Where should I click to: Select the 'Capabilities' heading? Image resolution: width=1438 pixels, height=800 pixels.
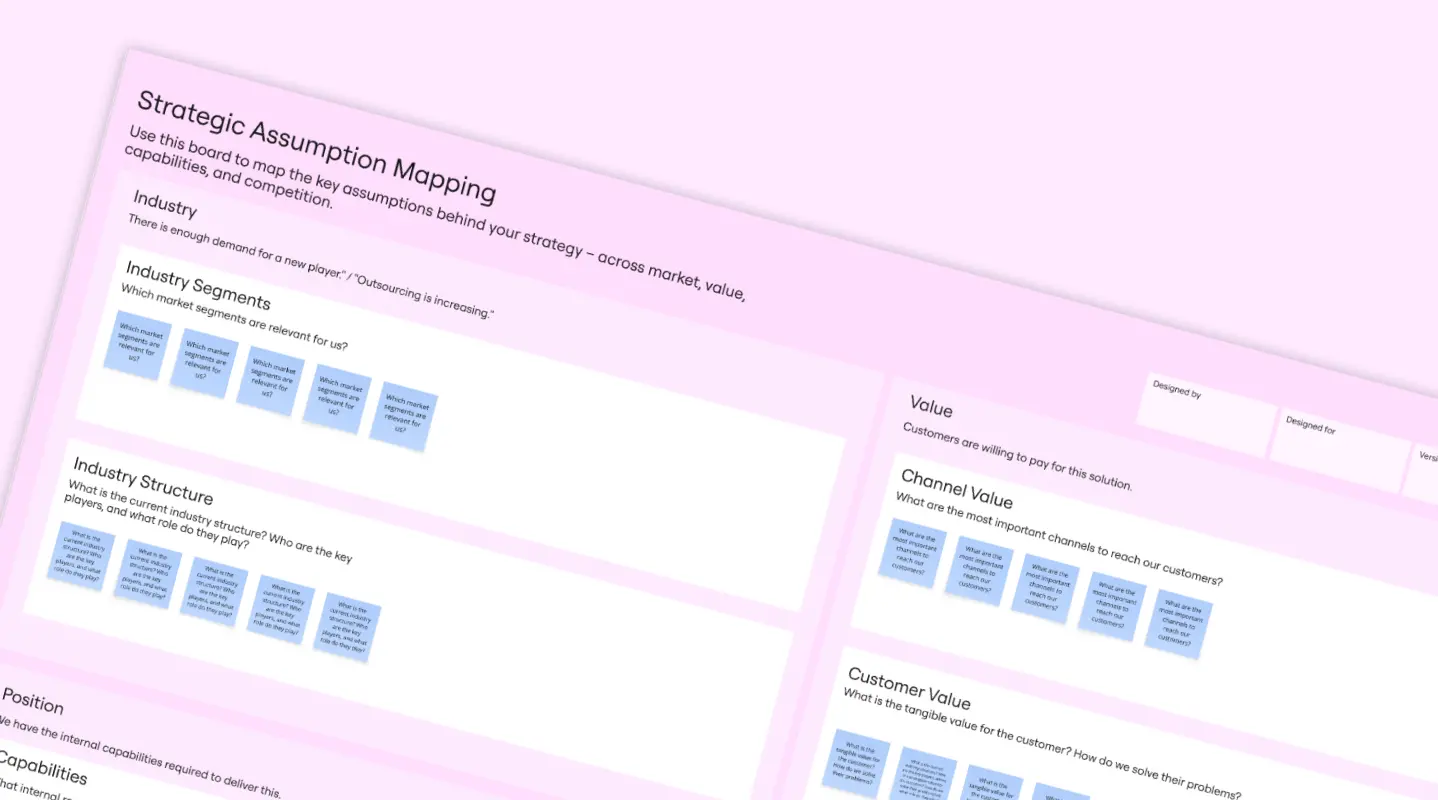click(x=42, y=767)
